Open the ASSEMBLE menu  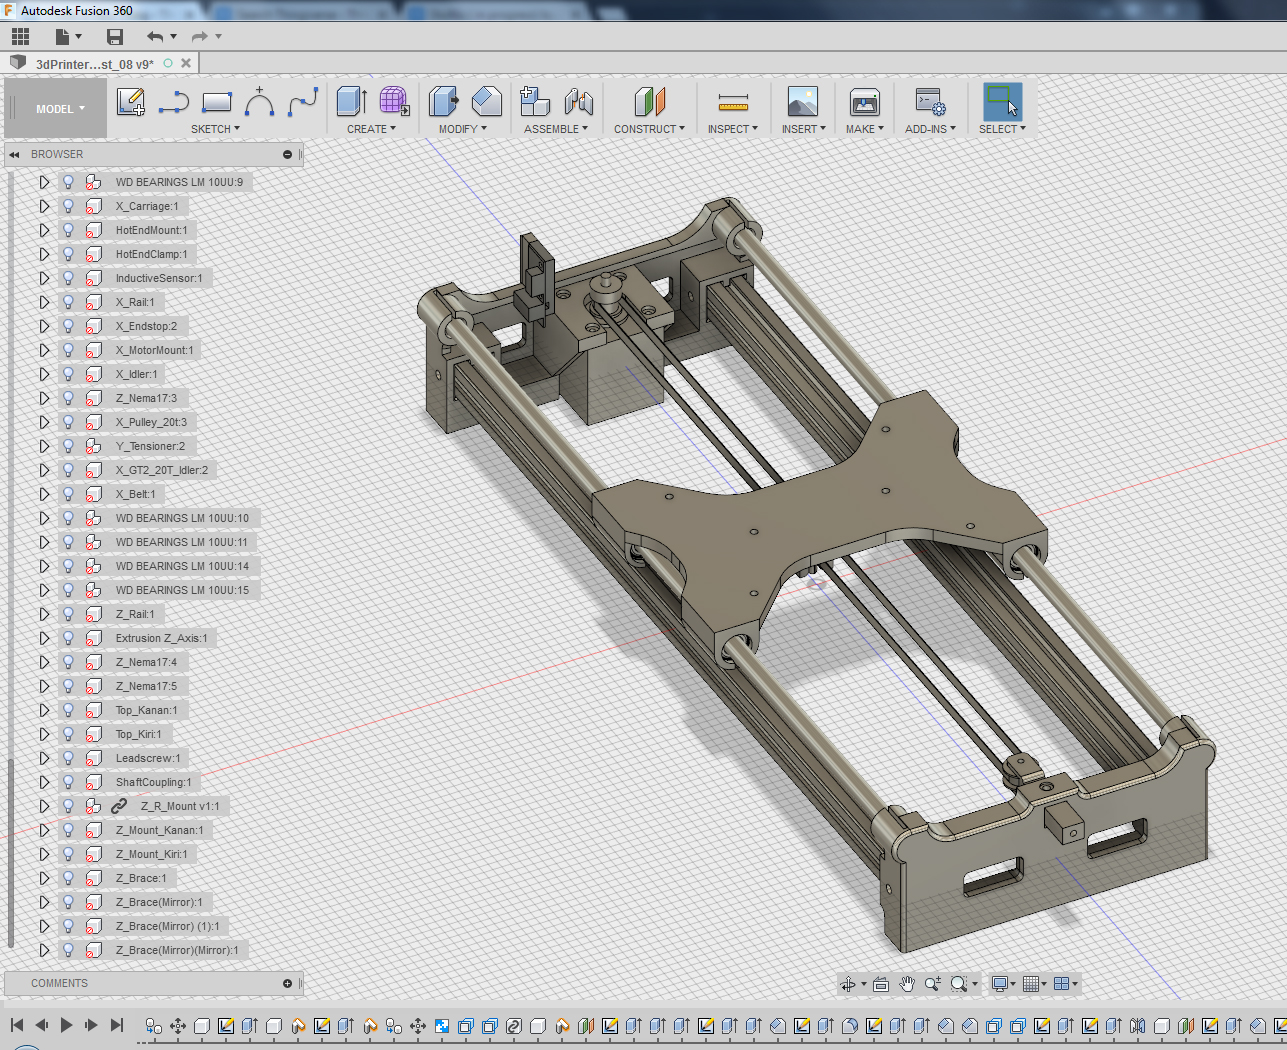pyautogui.click(x=556, y=129)
